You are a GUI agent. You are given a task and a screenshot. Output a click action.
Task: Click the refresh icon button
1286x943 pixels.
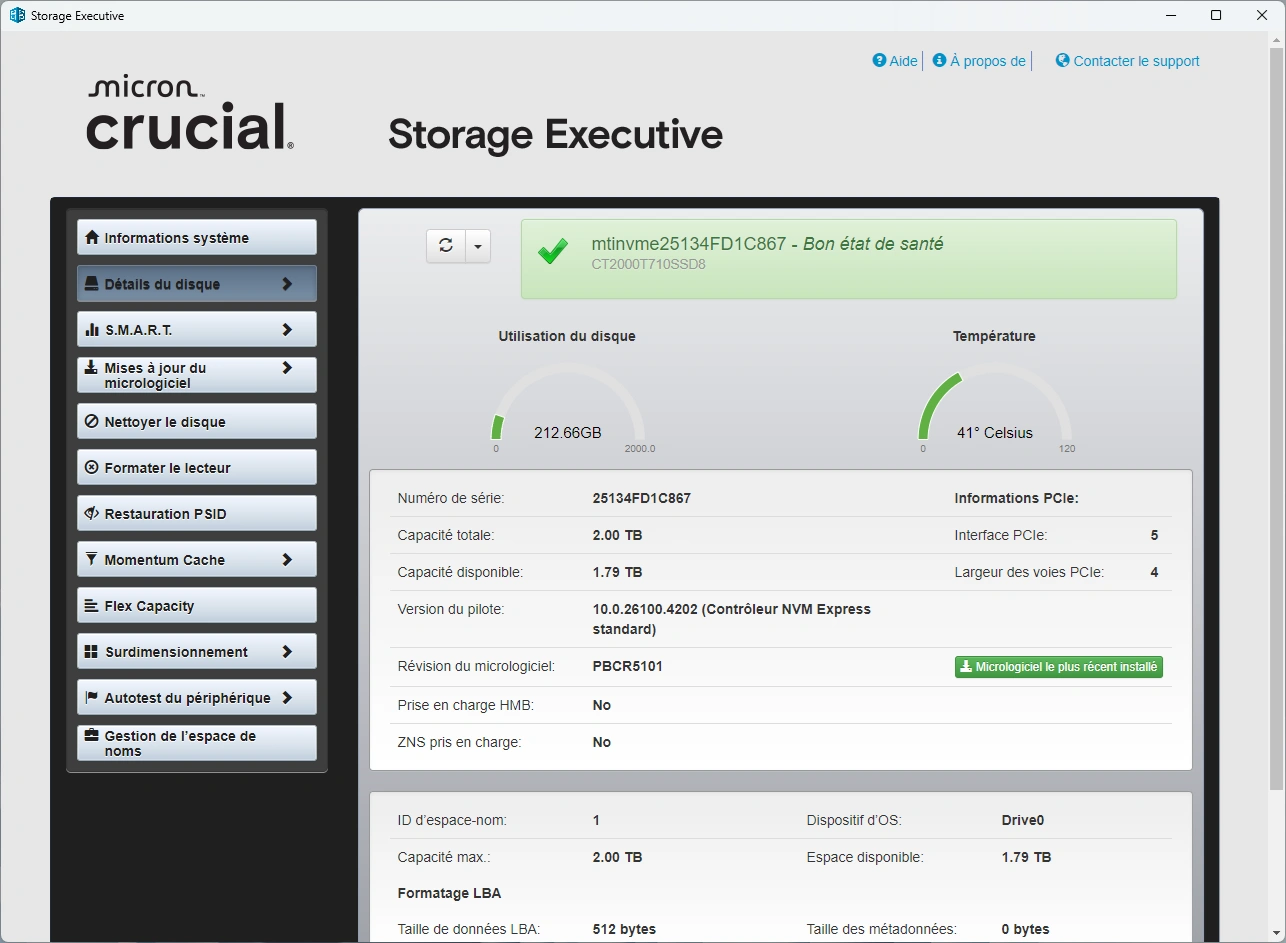pos(446,245)
